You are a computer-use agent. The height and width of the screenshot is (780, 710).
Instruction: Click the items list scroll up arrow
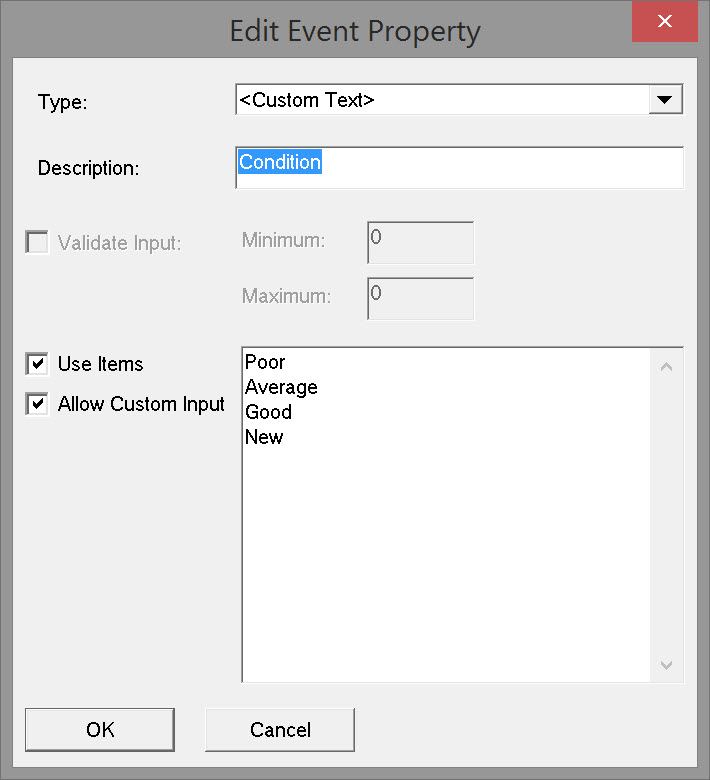667,366
